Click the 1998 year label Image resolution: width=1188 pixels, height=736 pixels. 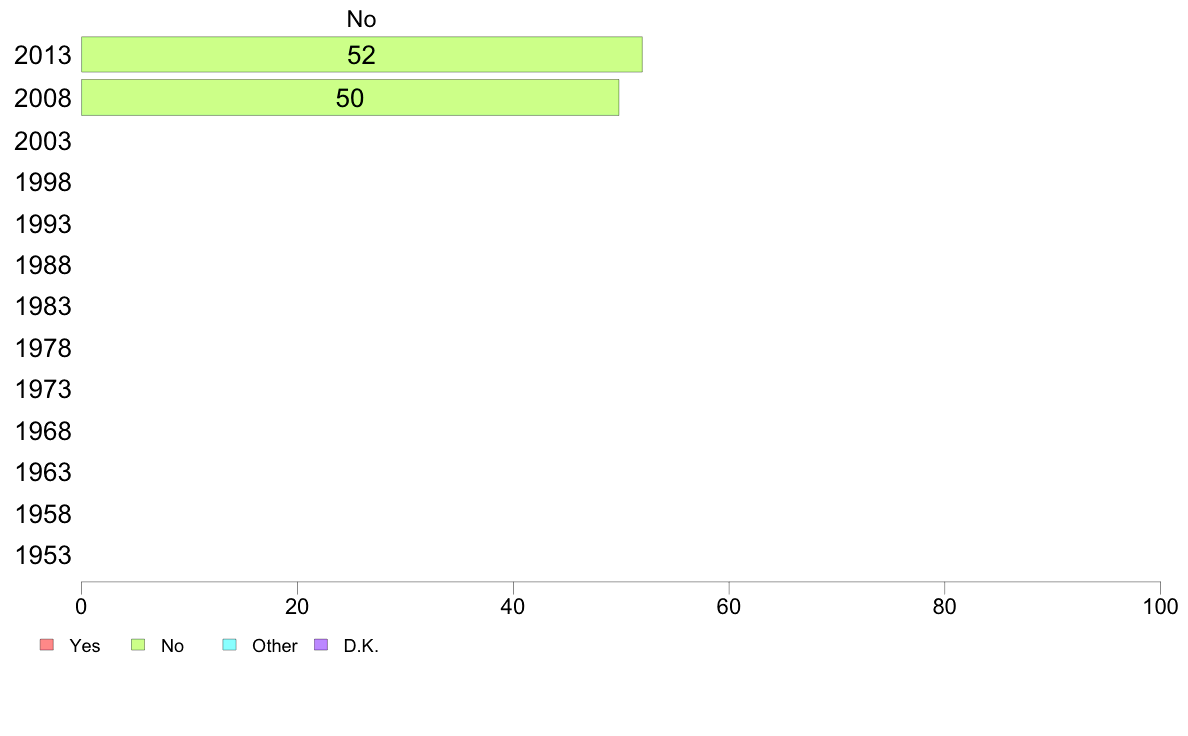[42, 183]
